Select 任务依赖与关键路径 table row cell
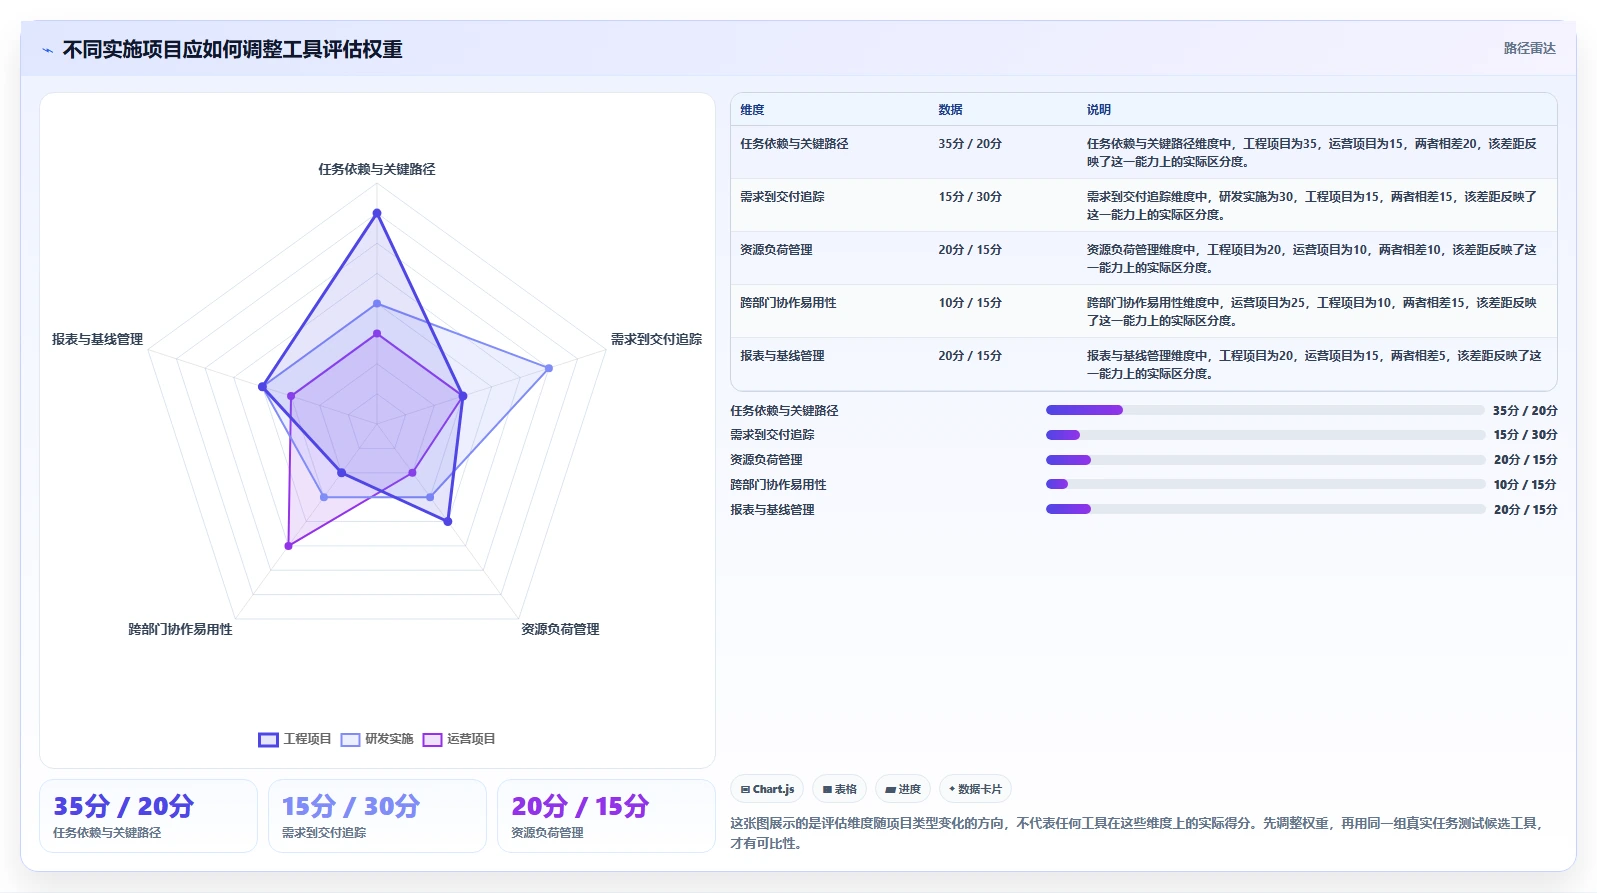 point(794,144)
